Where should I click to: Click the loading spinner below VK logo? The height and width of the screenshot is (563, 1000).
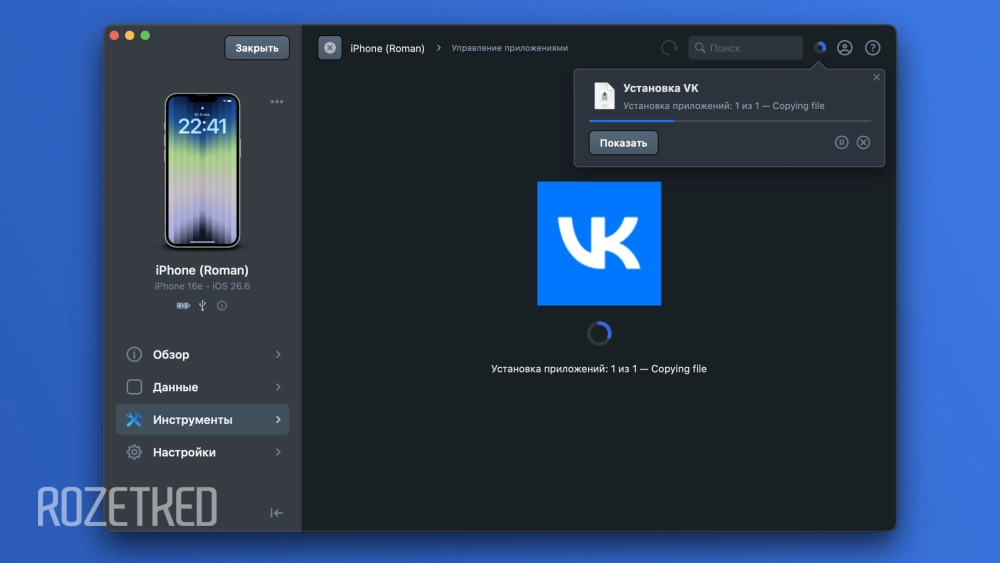(x=599, y=333)
